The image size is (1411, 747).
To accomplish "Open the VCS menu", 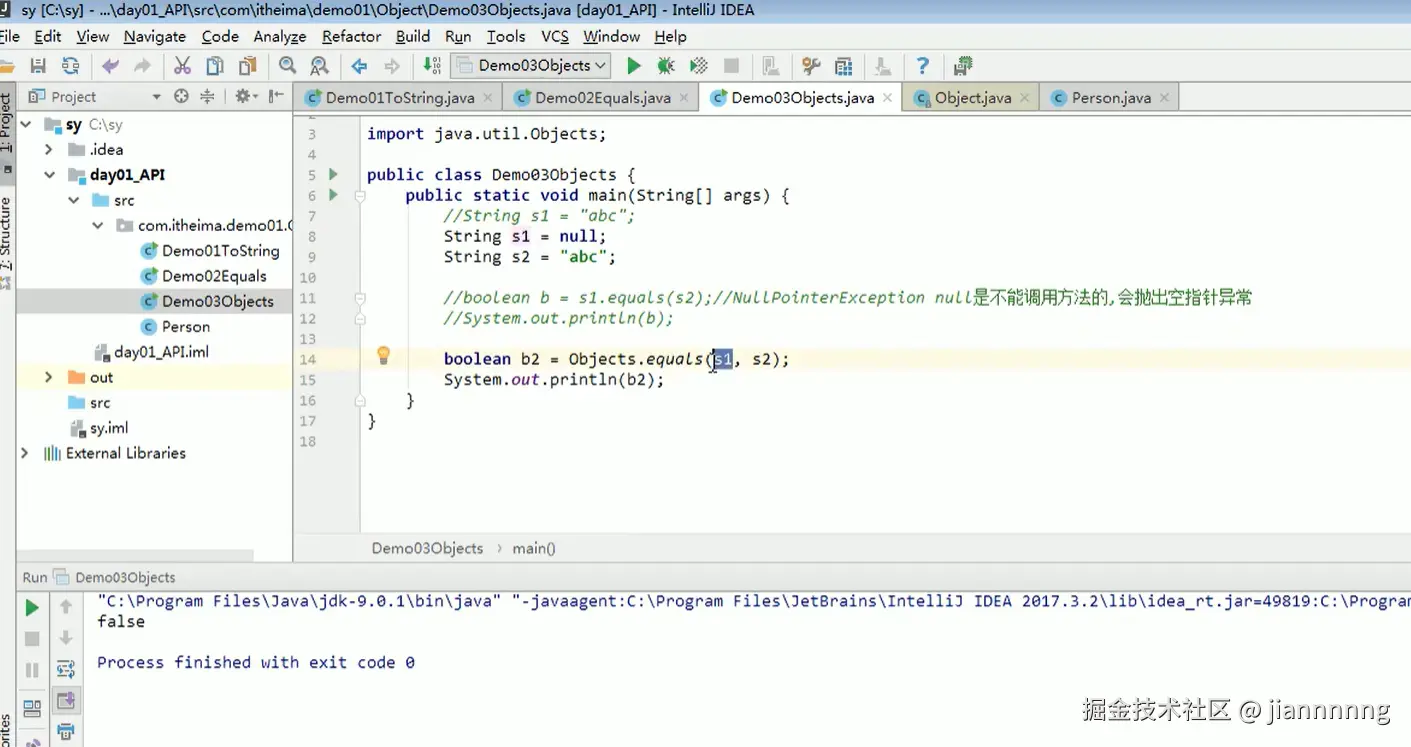I will click(555, 36).
